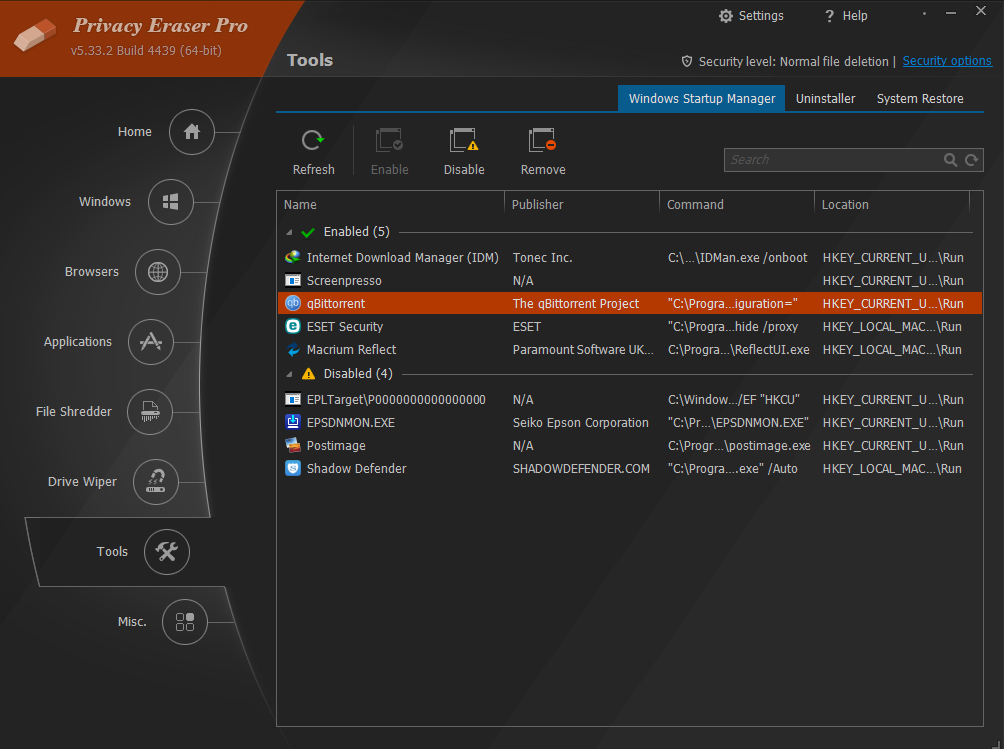Image resolution: width=1004 pixels, height=749 pixels.
Task: Click the Drive Wiper sidebar label
Action: (x=82, y=481)
